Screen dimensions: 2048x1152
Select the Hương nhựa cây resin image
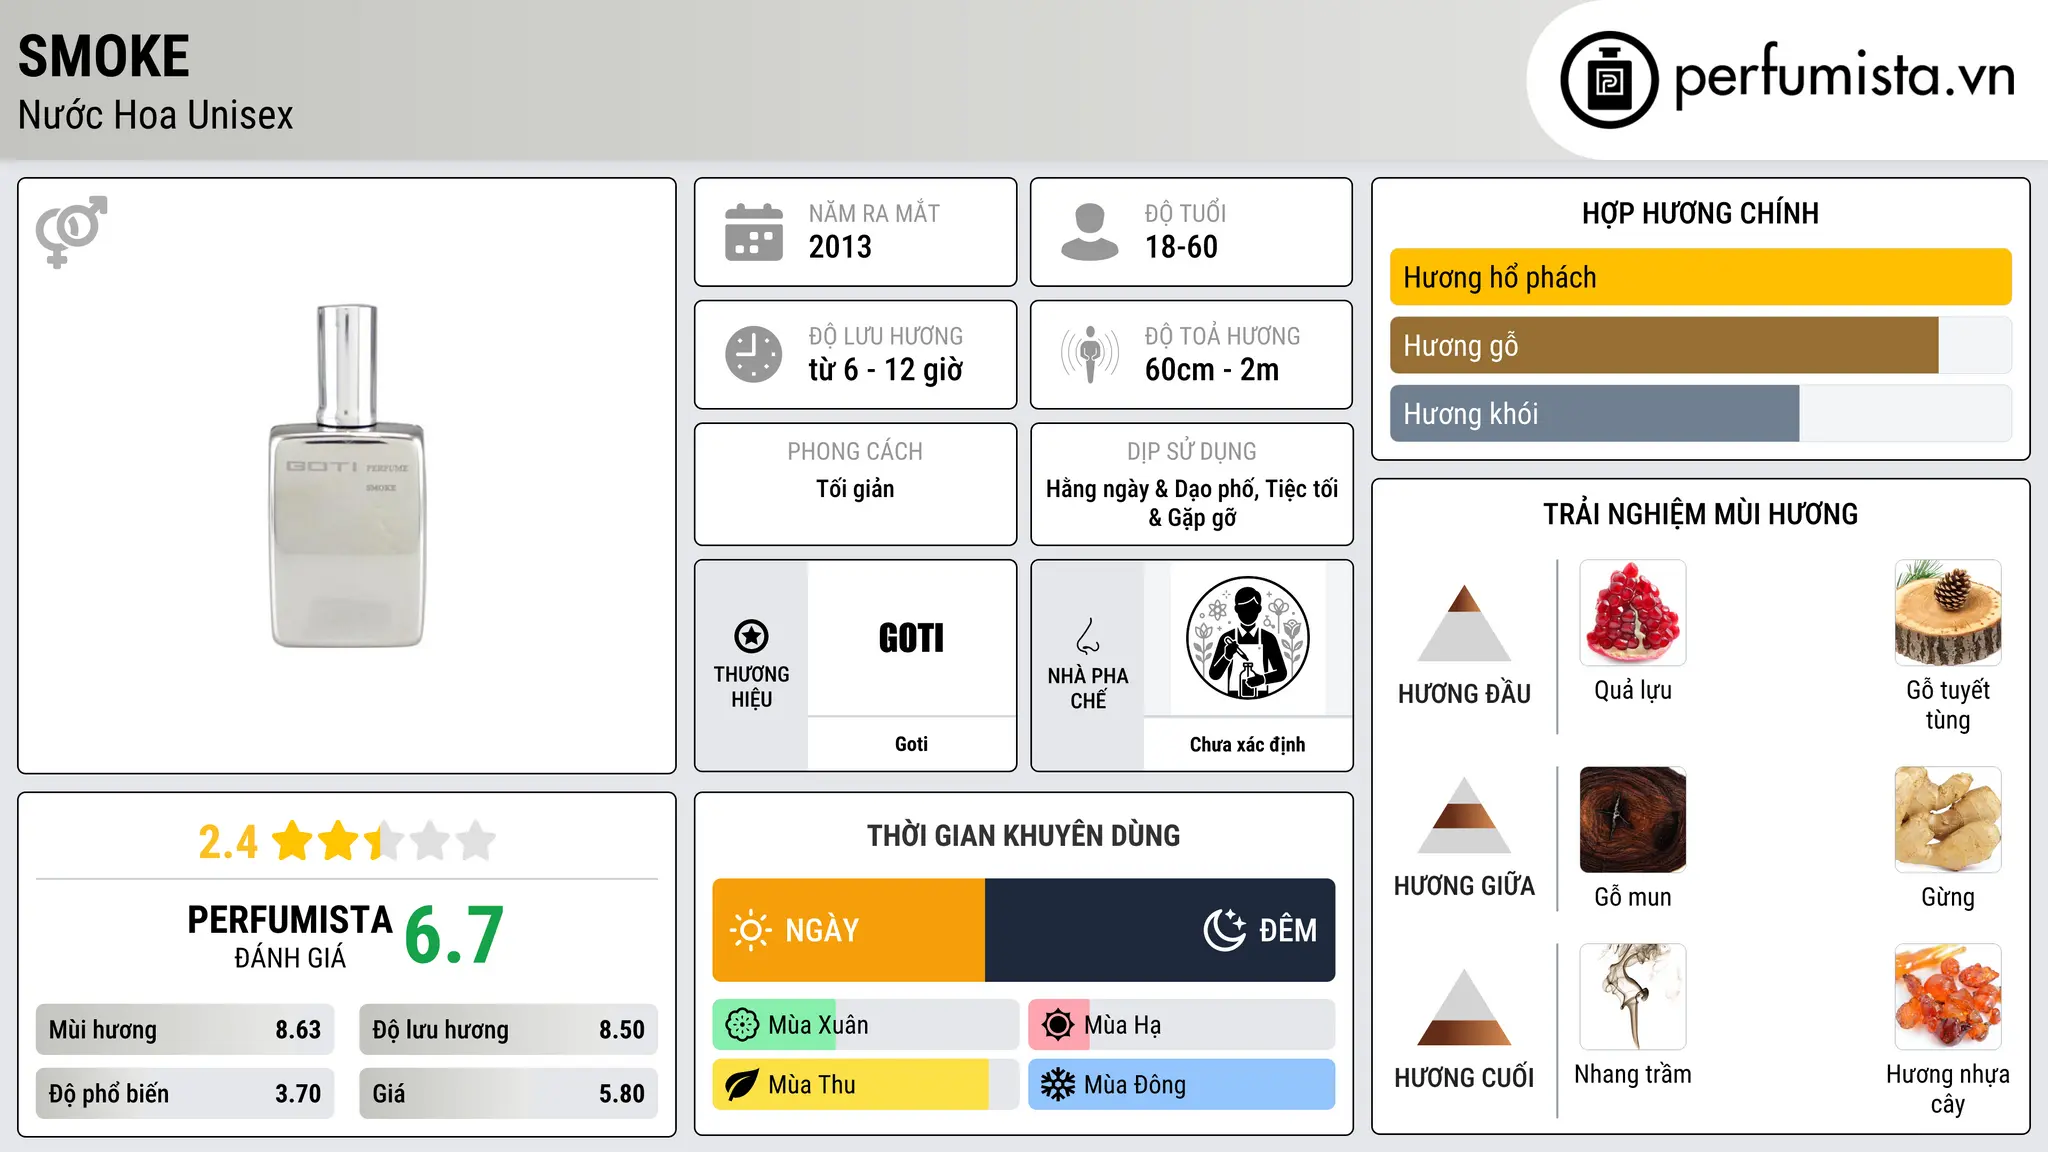tap(1948, 997)
